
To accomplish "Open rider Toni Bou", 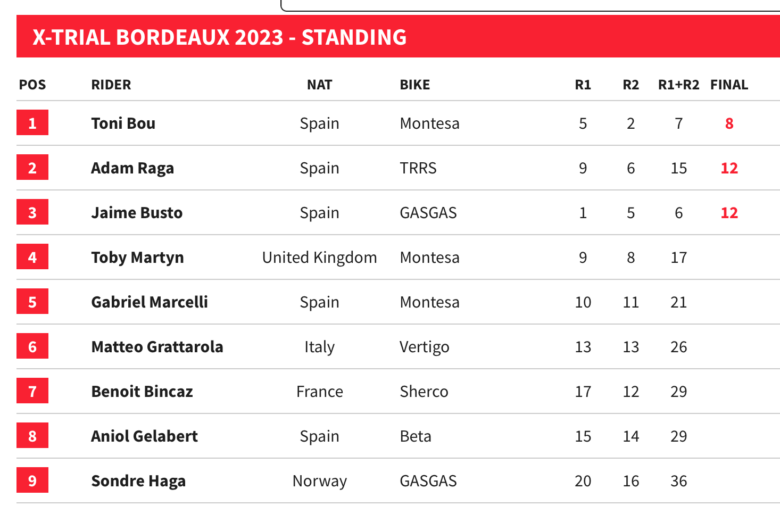I will pyautogui.click(x=123, y=124).
